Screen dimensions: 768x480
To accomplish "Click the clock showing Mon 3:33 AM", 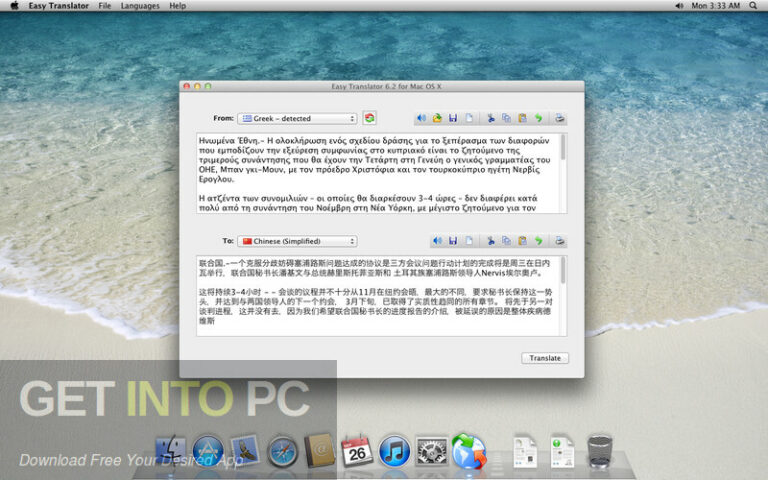I will click(x=716, y=6).
